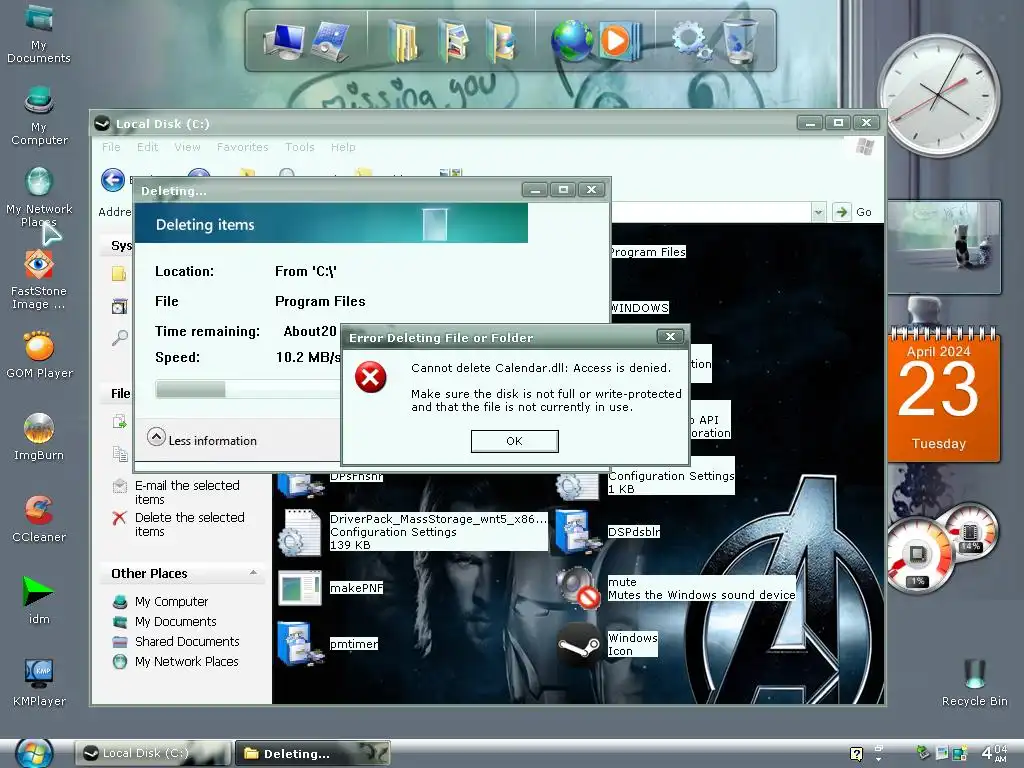
Task: Open the music folder icon in dock
Action: click(501, 41)
